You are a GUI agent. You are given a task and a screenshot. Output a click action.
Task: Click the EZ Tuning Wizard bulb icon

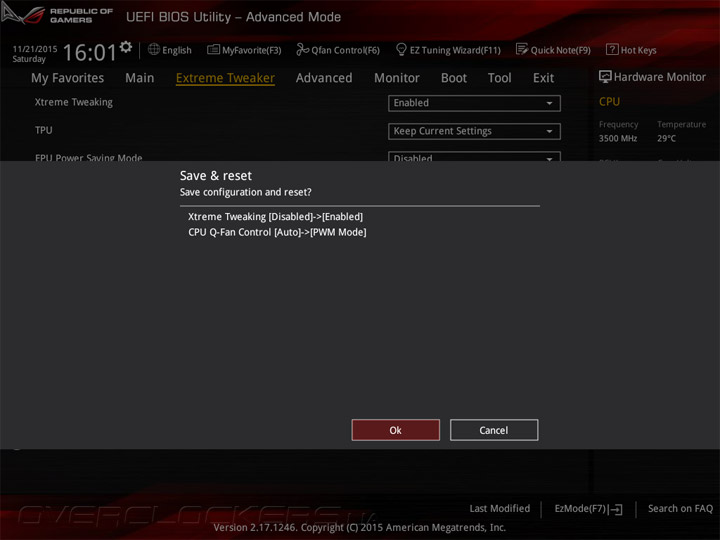401,49
